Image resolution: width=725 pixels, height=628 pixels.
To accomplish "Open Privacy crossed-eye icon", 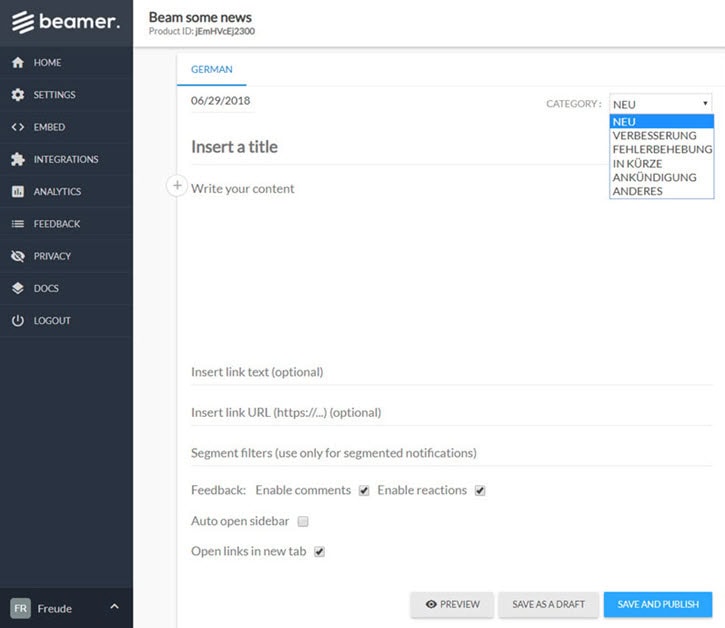I will pos(17,256).
